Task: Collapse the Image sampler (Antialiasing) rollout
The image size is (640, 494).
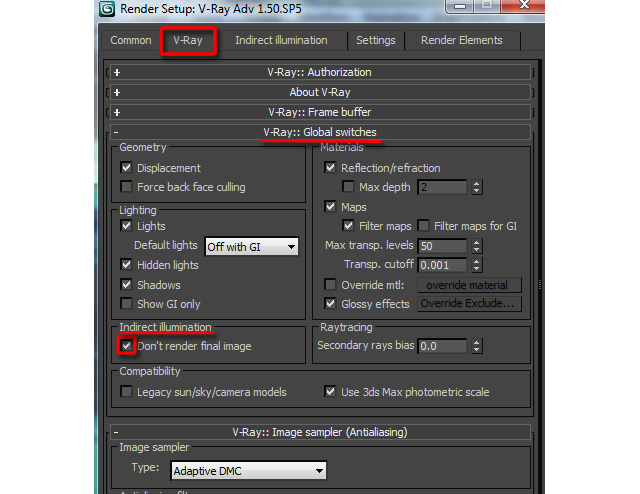Action: [320, 432]
